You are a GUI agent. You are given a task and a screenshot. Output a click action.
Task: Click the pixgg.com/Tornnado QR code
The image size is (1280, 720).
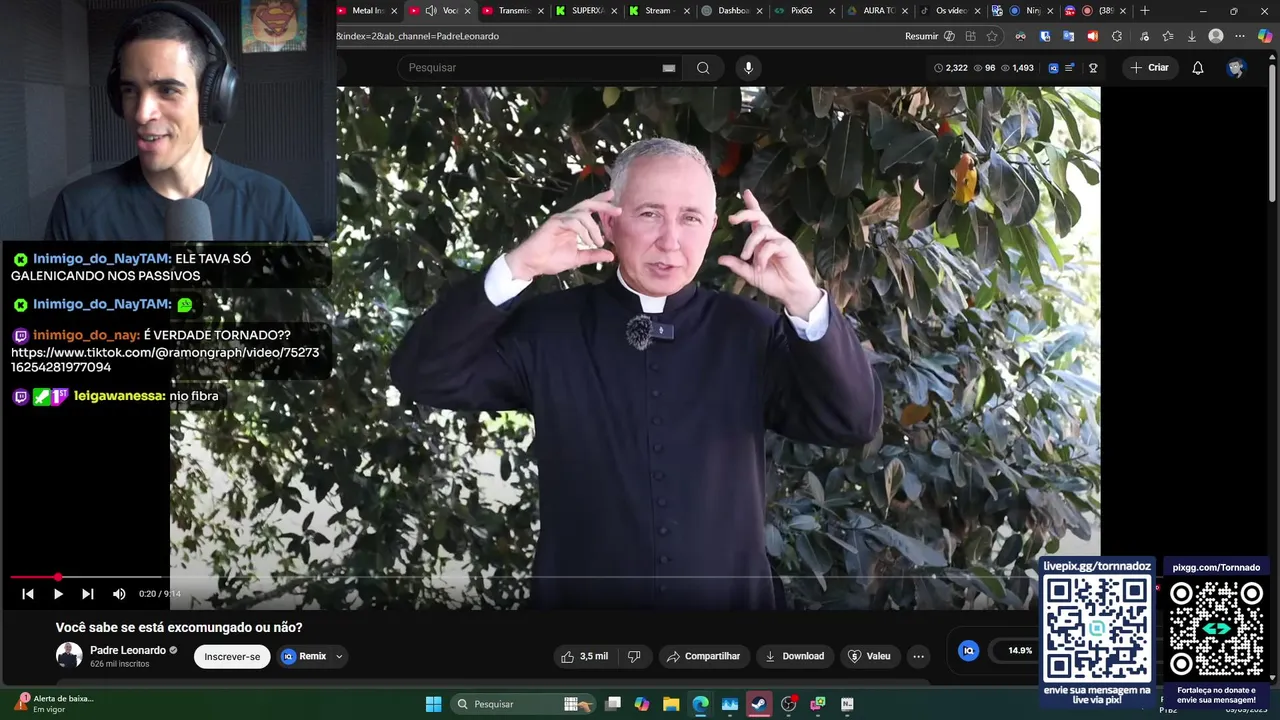1216,628
